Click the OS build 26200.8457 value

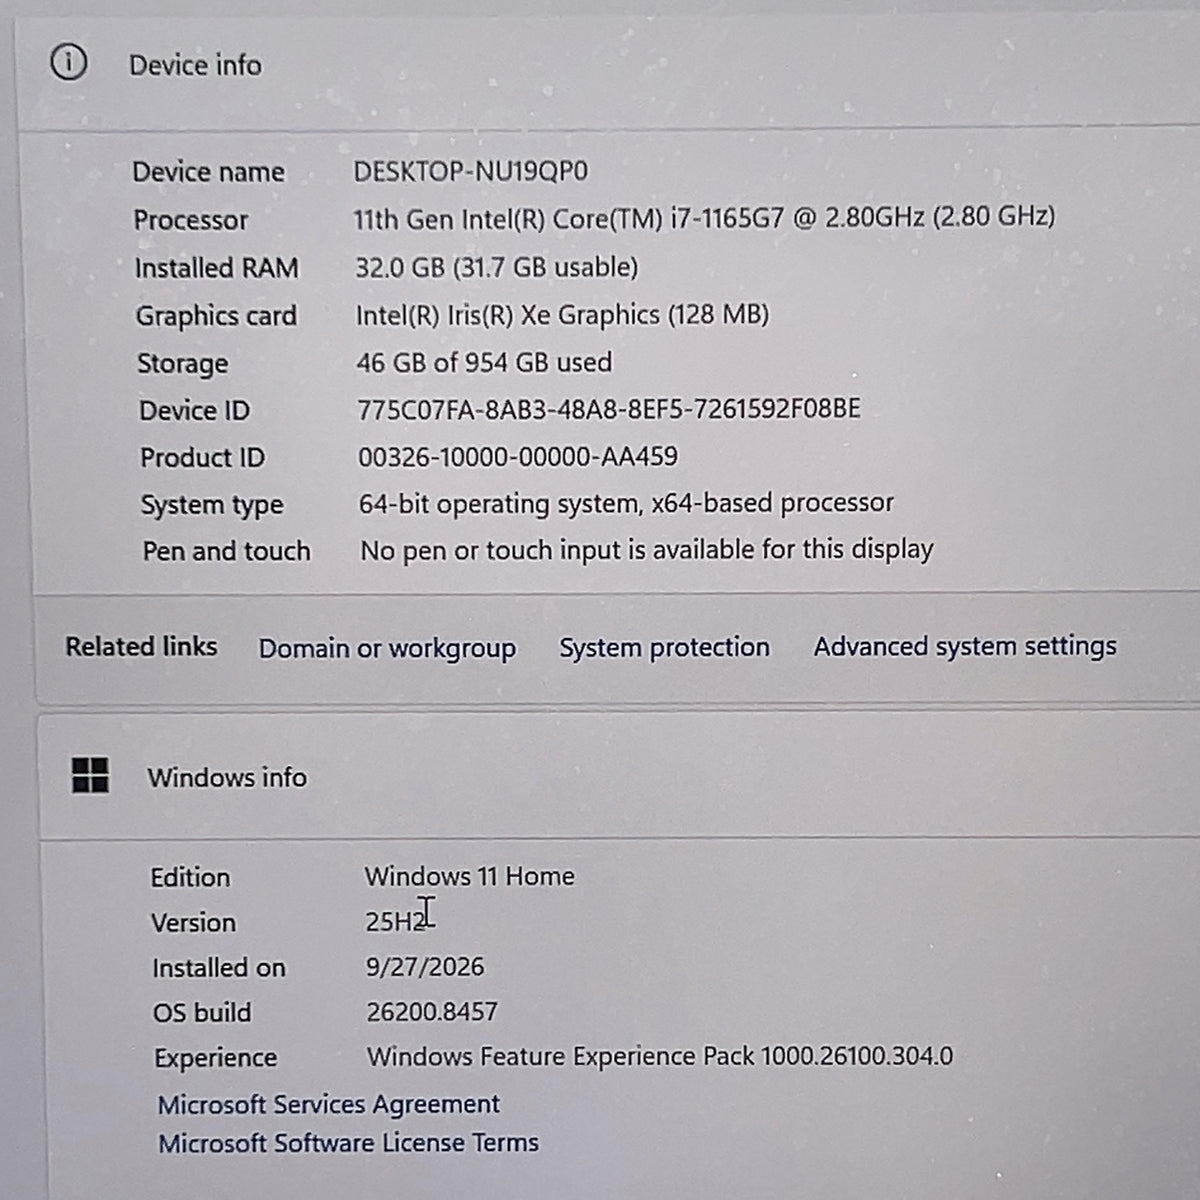[432, 1012]
